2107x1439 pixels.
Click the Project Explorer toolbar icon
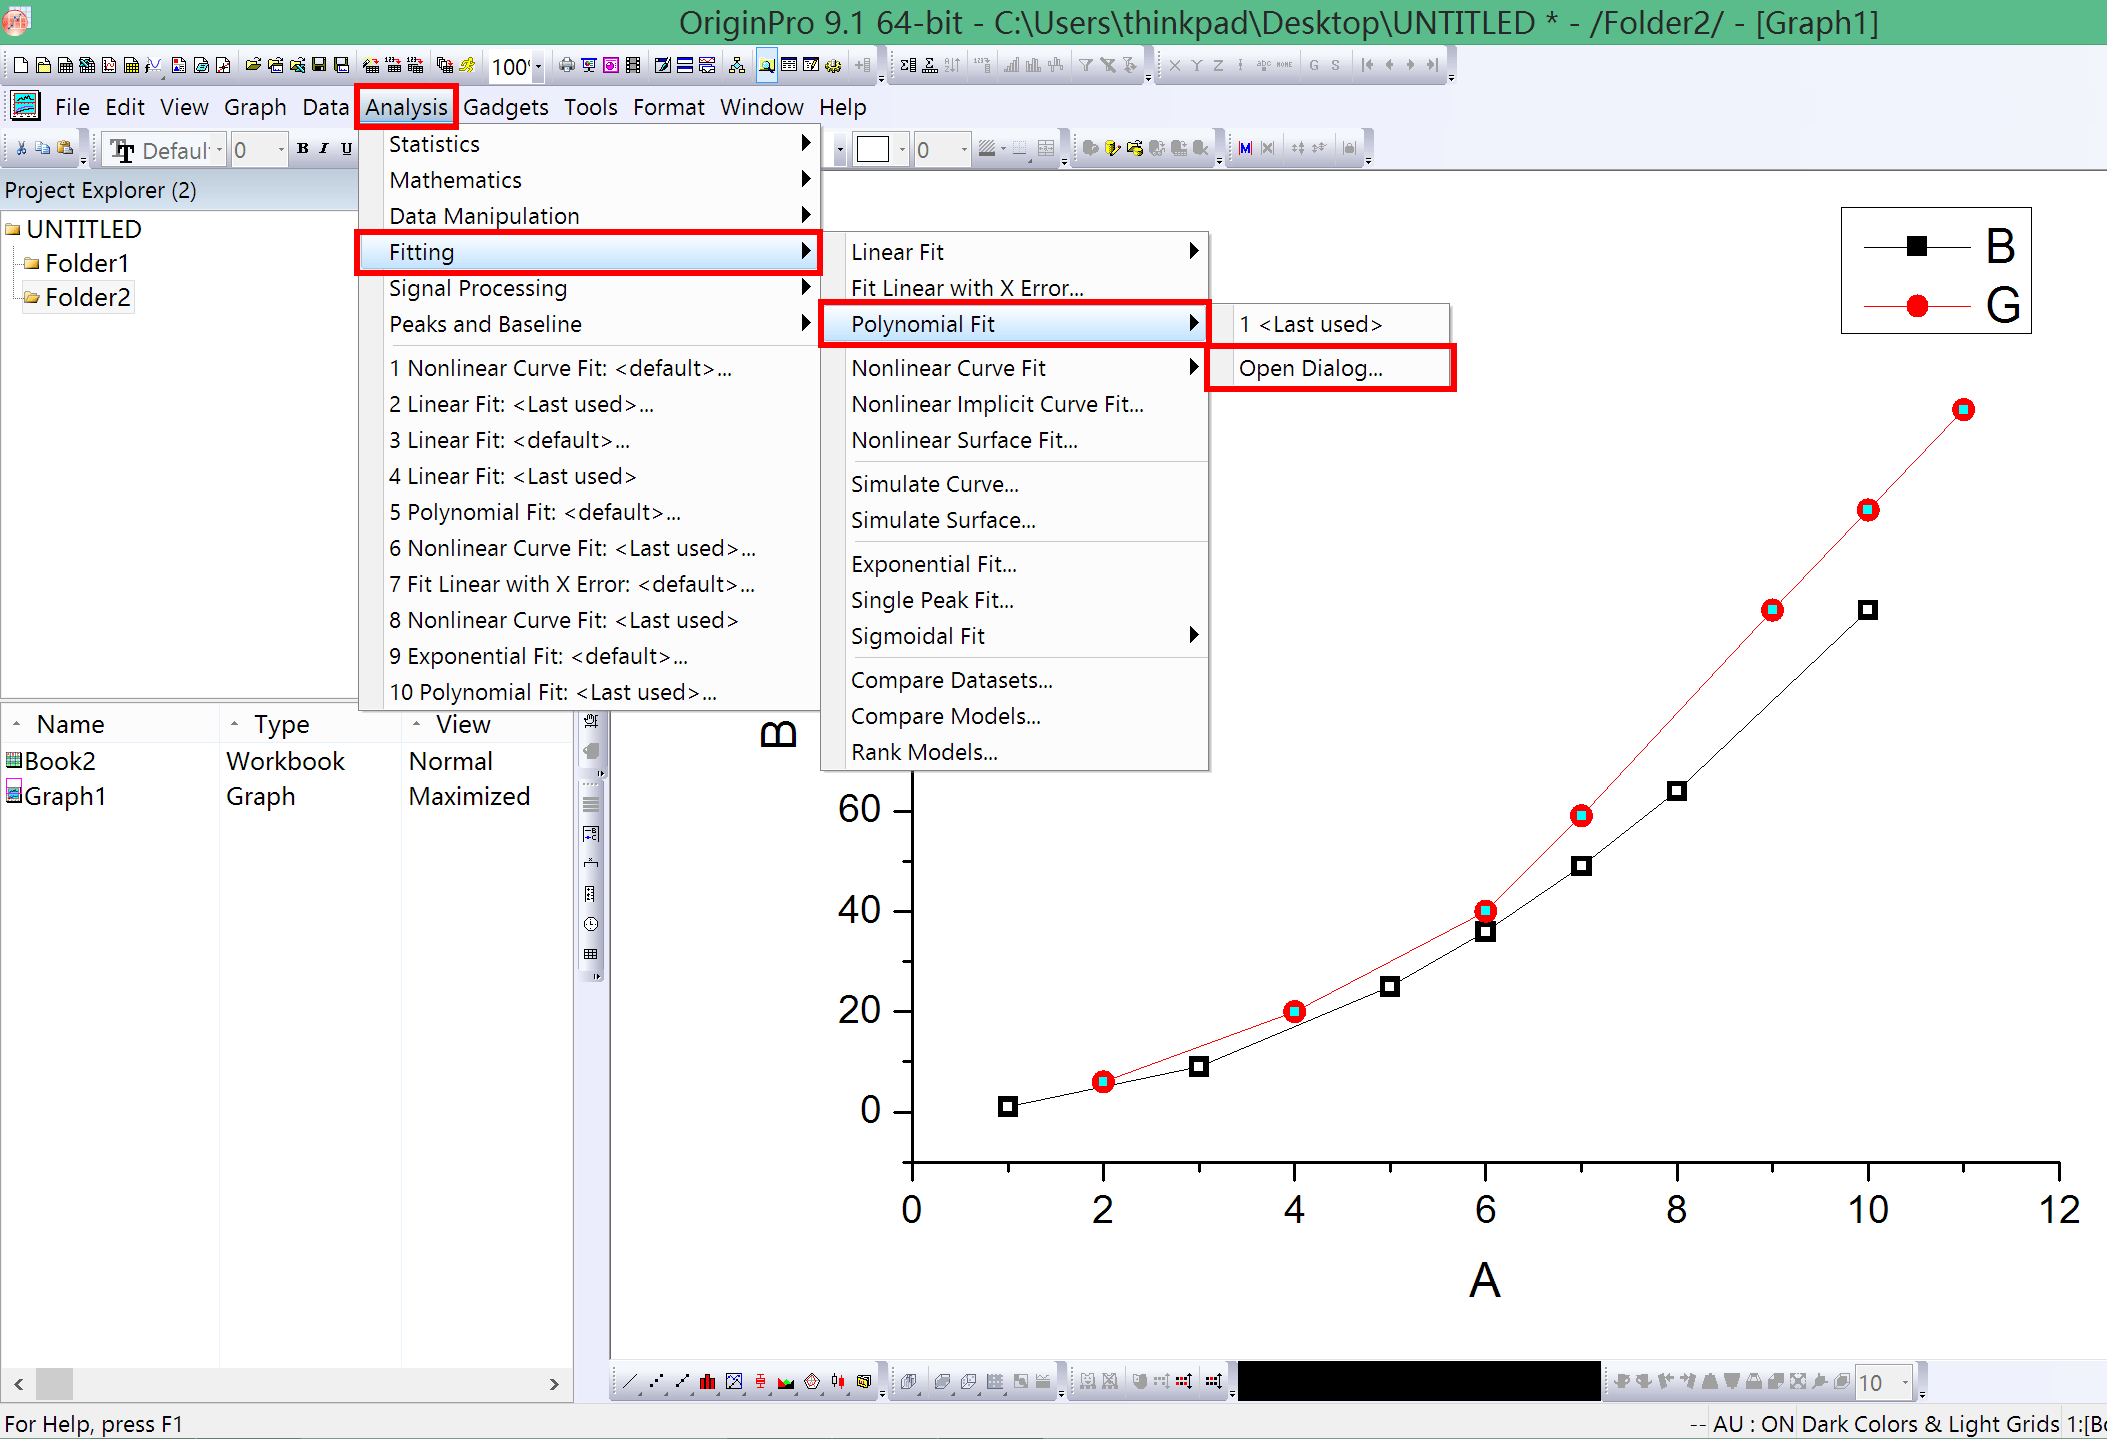[766, 66]
